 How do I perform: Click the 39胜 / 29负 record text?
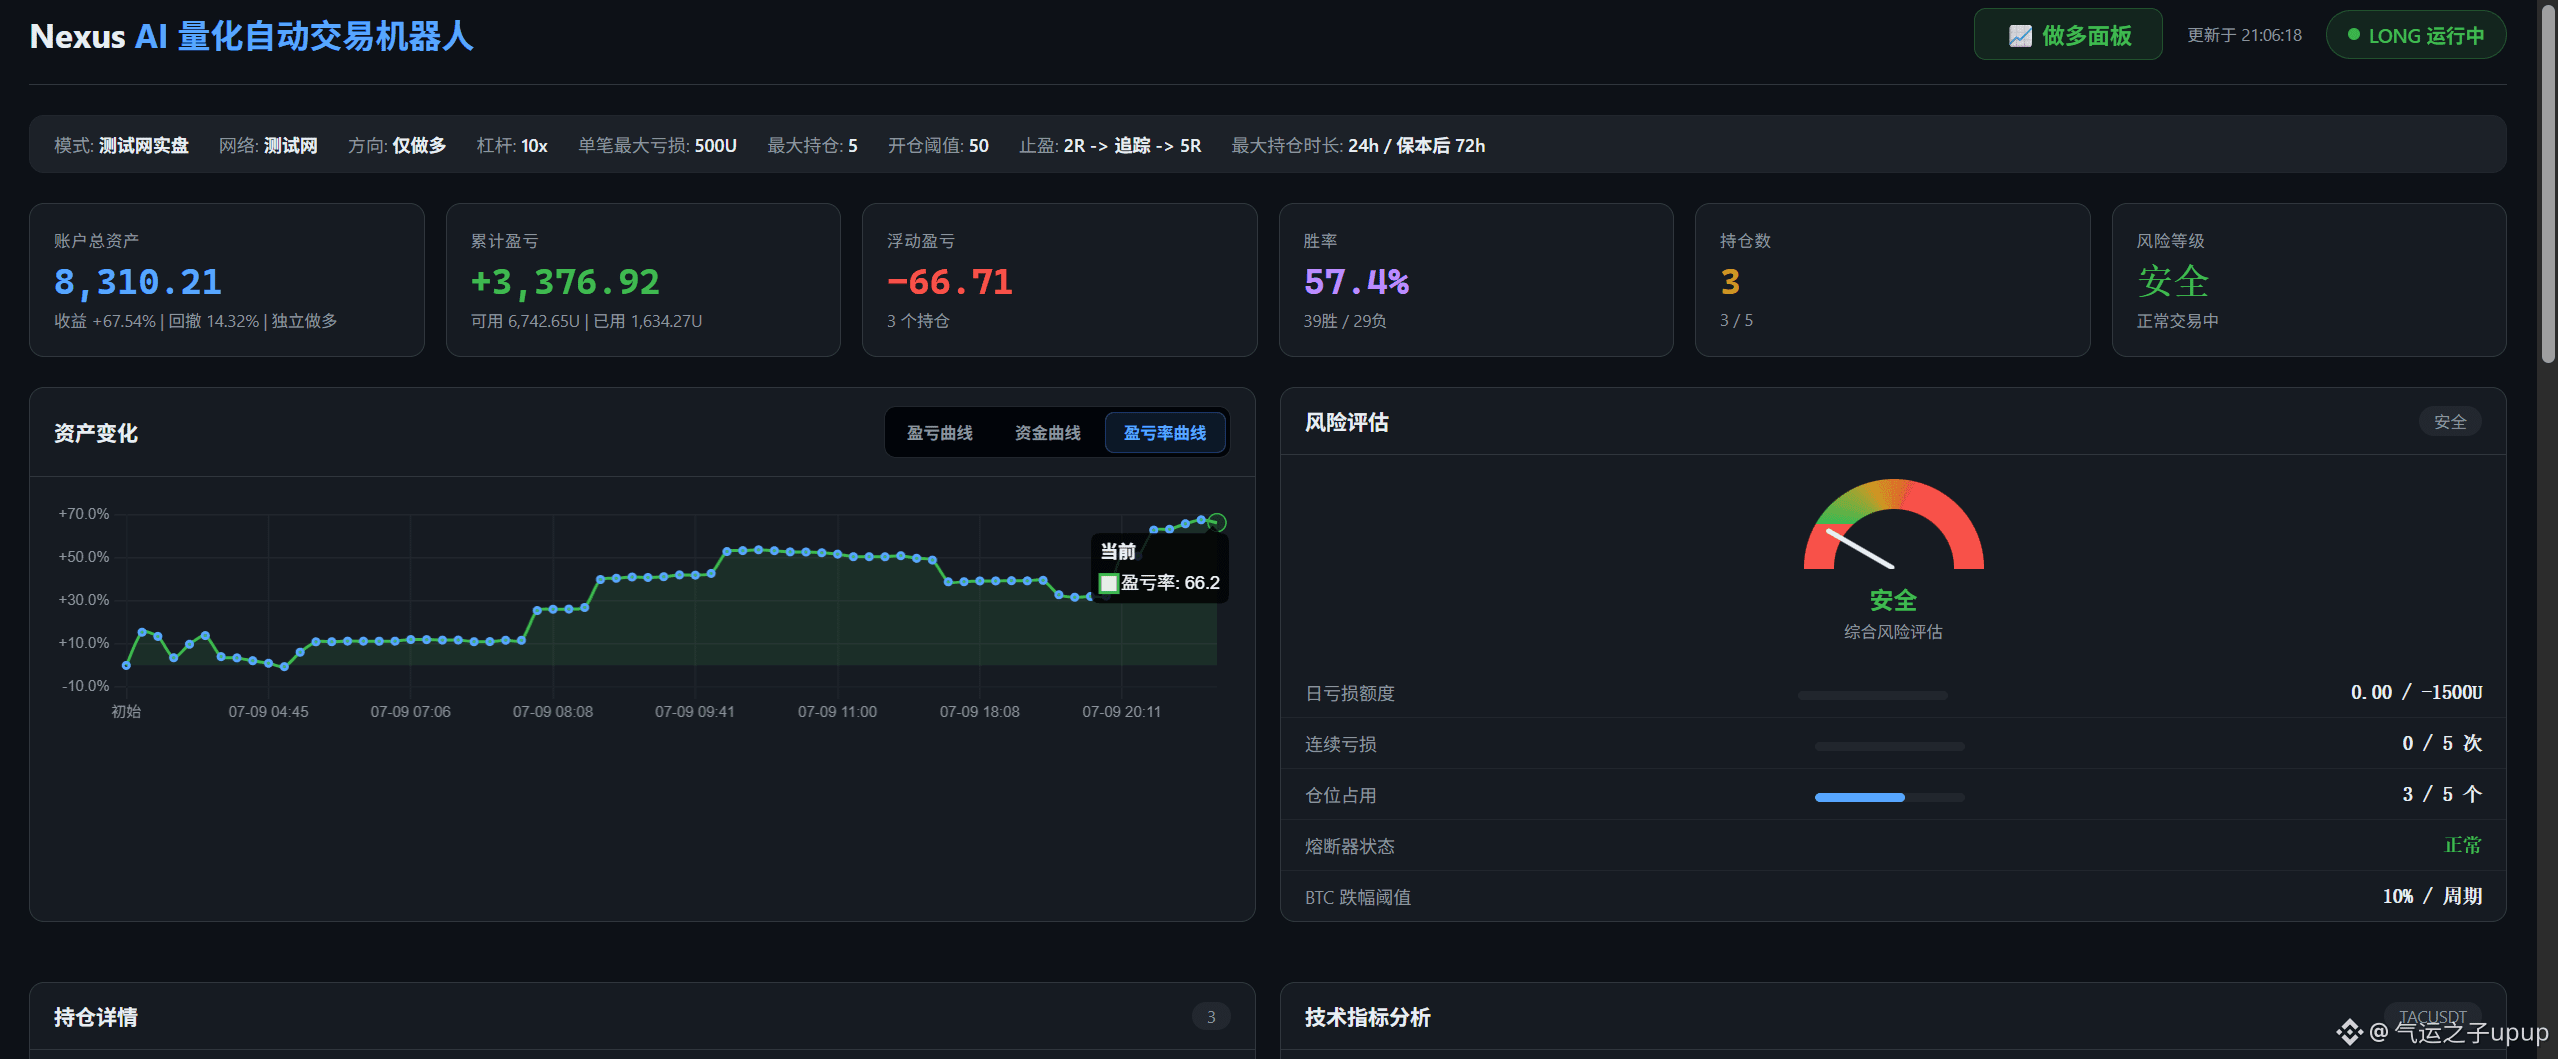coord(1345,321)
